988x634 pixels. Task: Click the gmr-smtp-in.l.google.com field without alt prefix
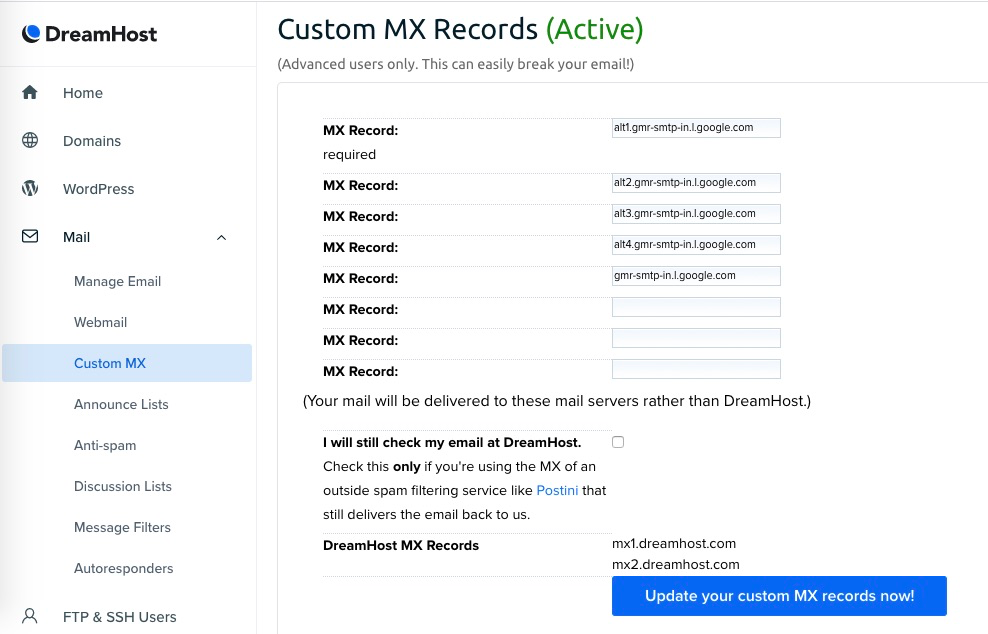[x=696, y=275]
